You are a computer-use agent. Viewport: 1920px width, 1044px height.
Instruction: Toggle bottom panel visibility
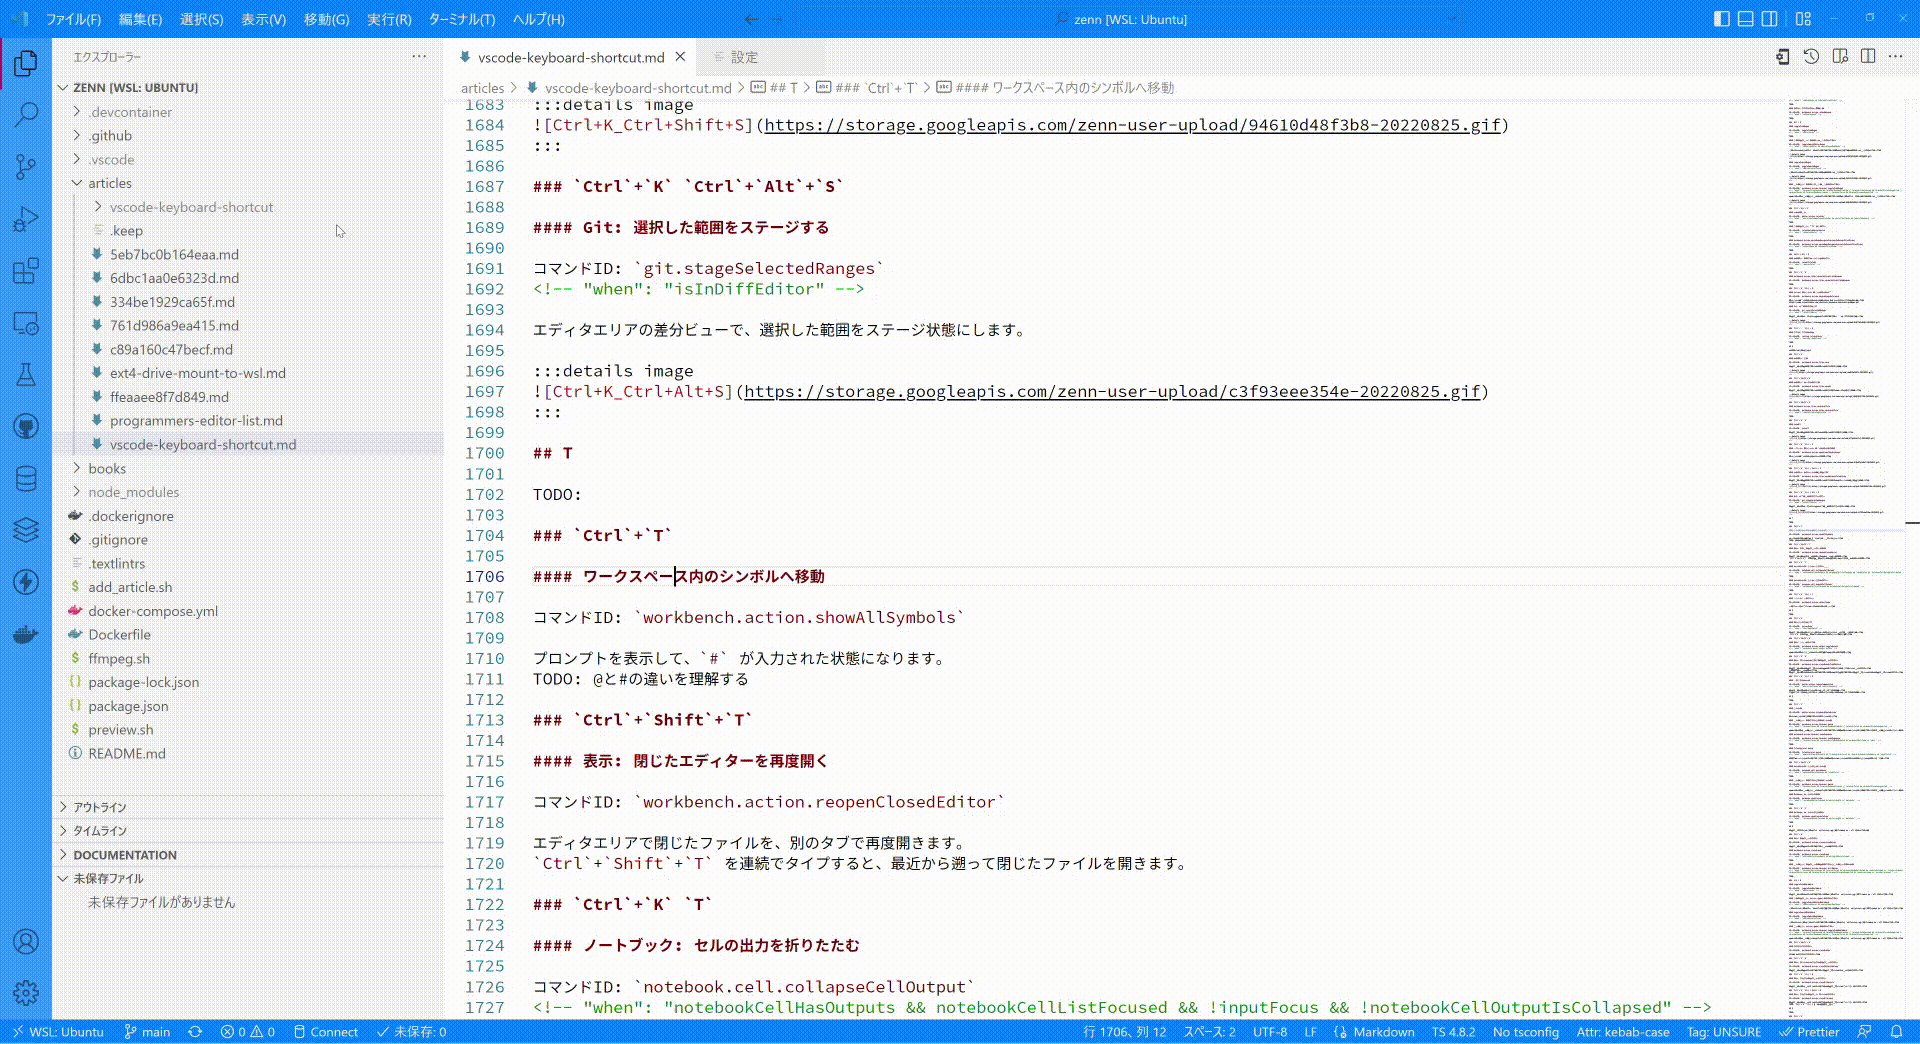click(x=1745, y=19)
